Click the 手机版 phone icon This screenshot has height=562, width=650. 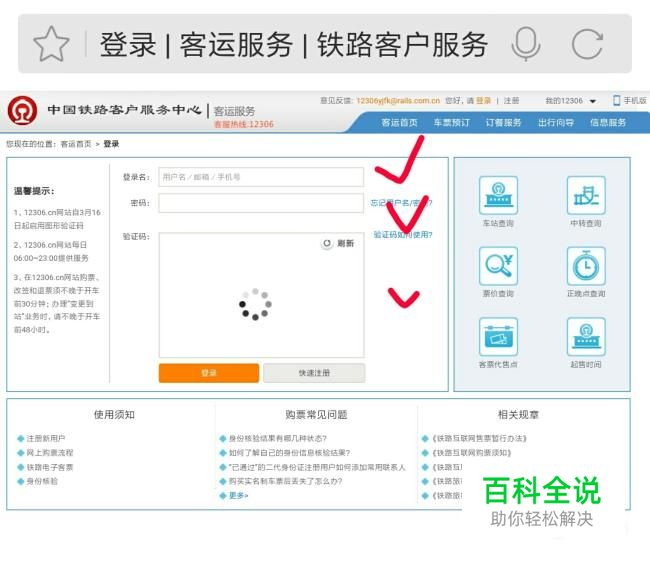coord(616,100)
